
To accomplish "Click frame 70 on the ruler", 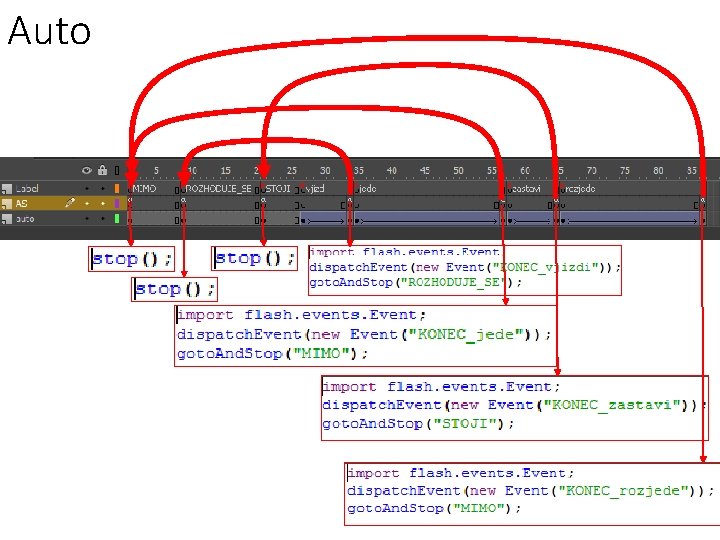I will click(x=591, y=170).
